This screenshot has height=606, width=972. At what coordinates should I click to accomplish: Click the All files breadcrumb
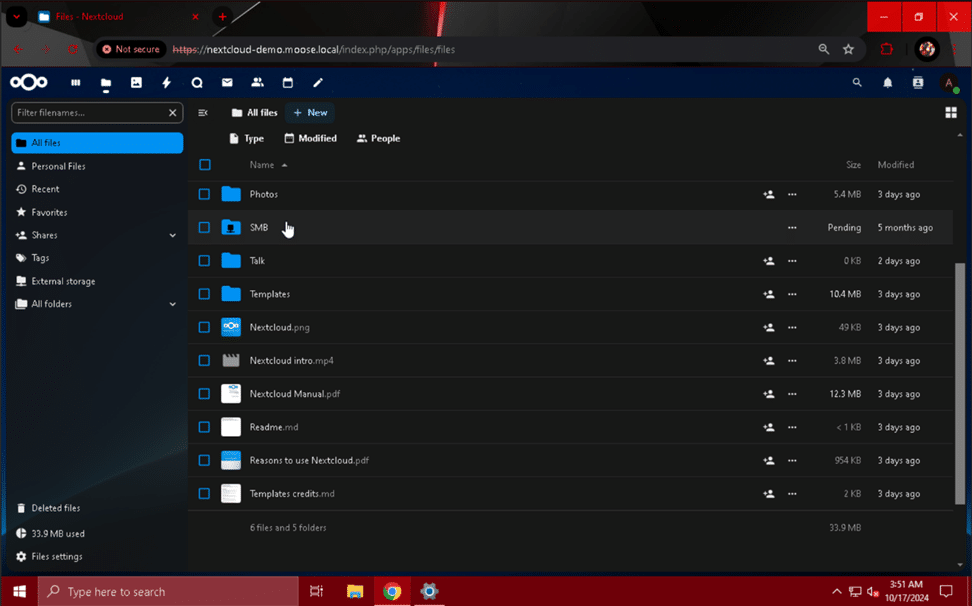point(255,113)
